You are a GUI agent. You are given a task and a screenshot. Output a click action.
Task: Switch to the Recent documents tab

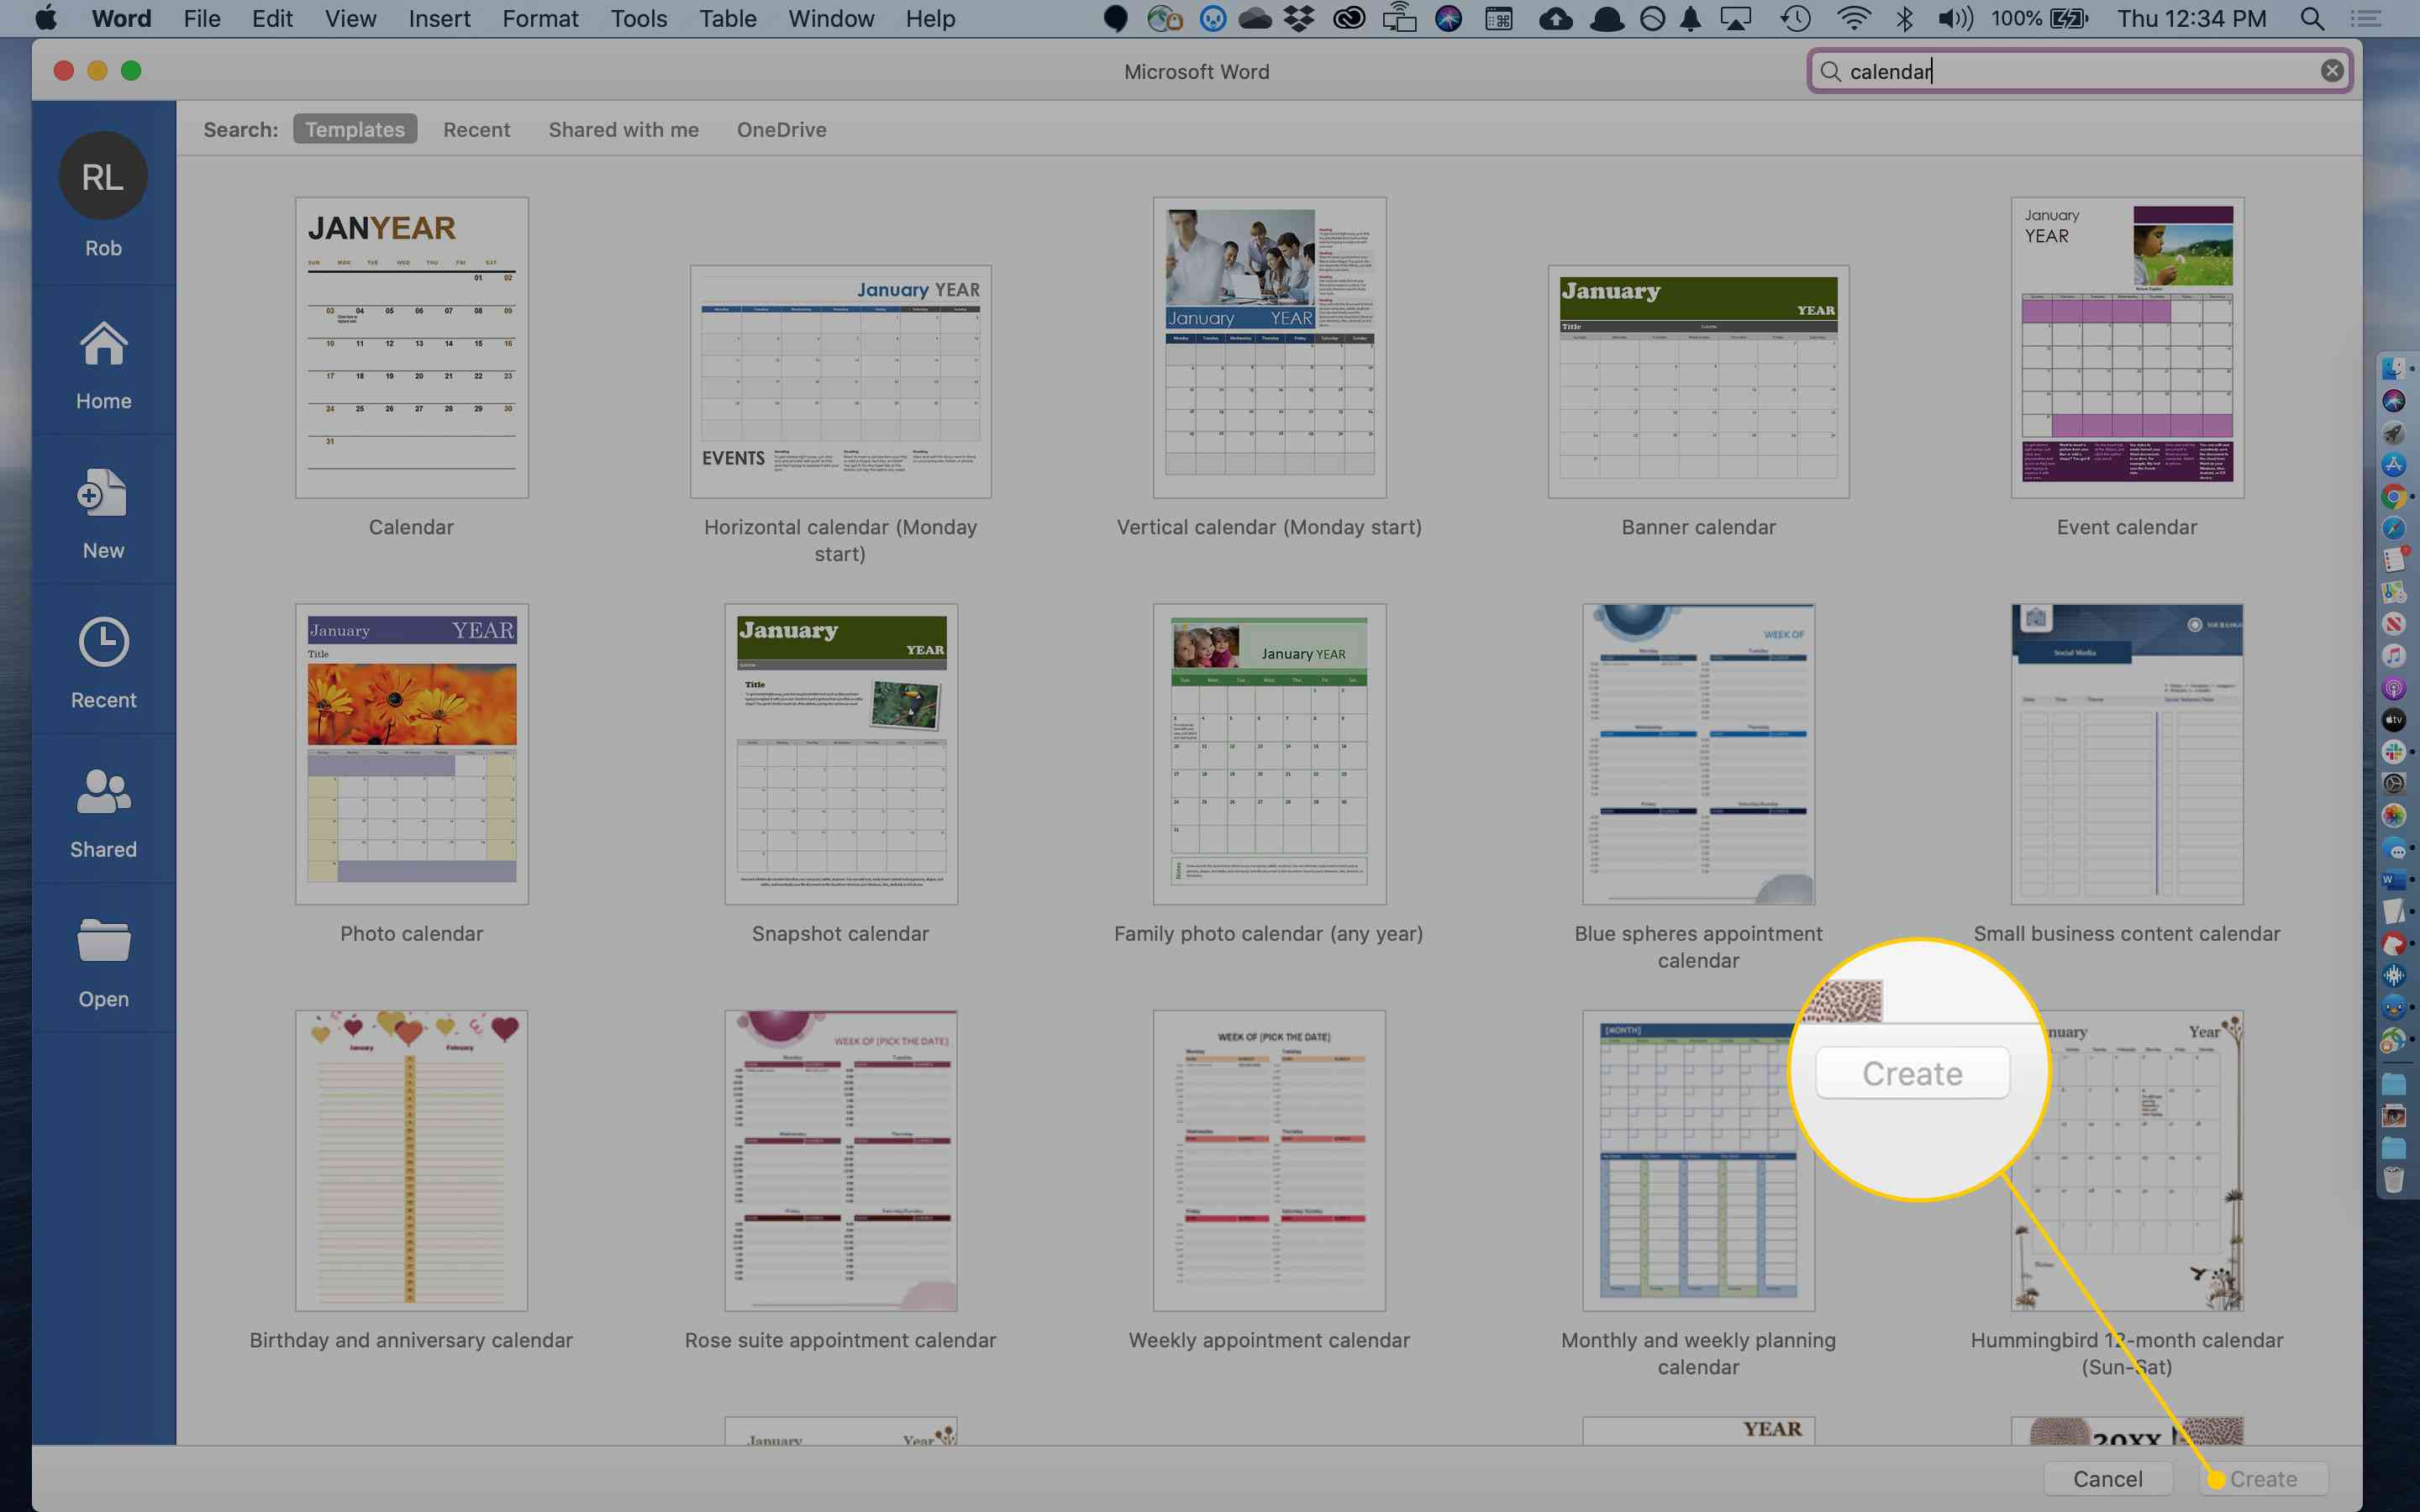click(476, 129)
